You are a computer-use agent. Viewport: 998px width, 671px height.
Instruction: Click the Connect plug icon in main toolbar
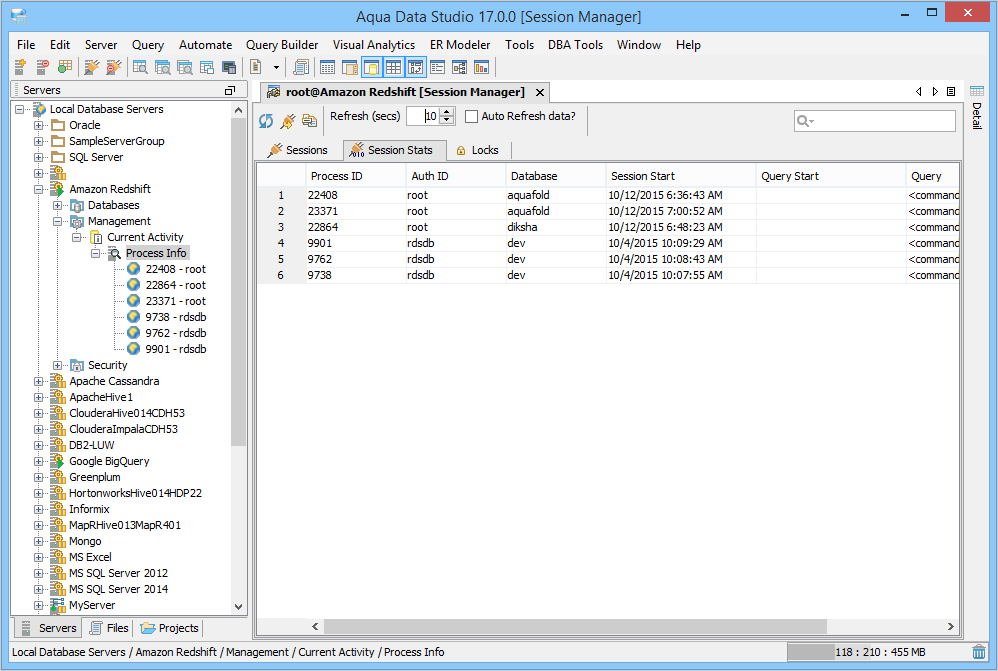click(x=92, y=67)
